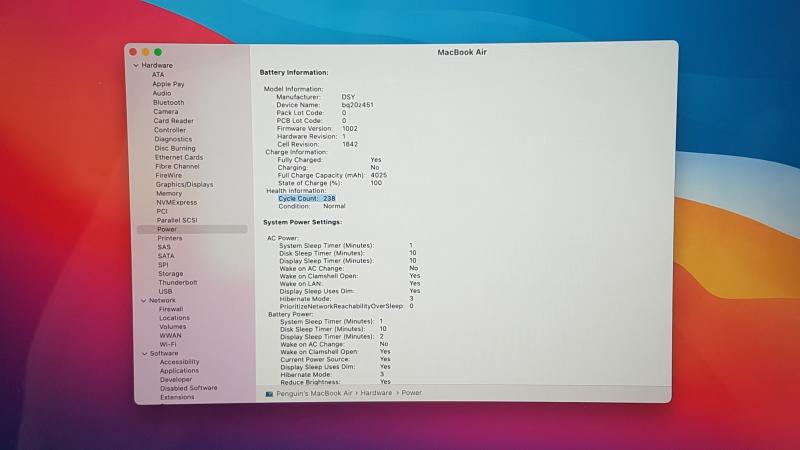Open Fibre Channel in the sidebar
The width and height of the screenshot is (800, 450).
click(177, 166)
